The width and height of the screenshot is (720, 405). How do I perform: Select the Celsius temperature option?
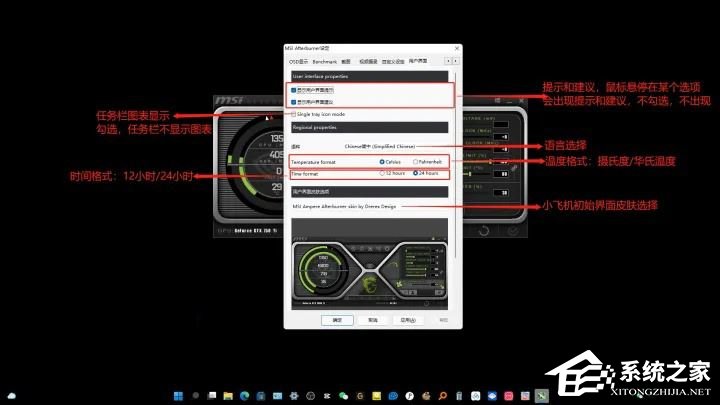(x=383, y=161)
